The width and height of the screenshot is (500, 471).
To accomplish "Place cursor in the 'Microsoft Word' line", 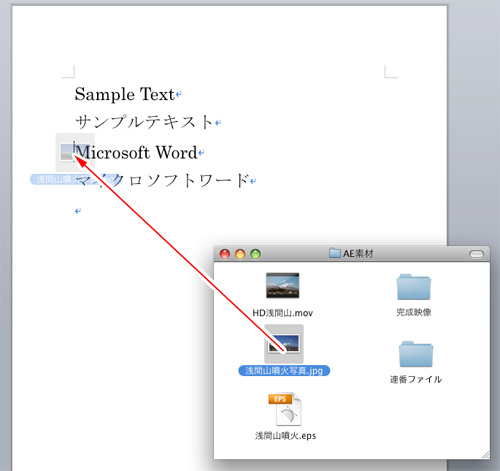I will (136, 153).
